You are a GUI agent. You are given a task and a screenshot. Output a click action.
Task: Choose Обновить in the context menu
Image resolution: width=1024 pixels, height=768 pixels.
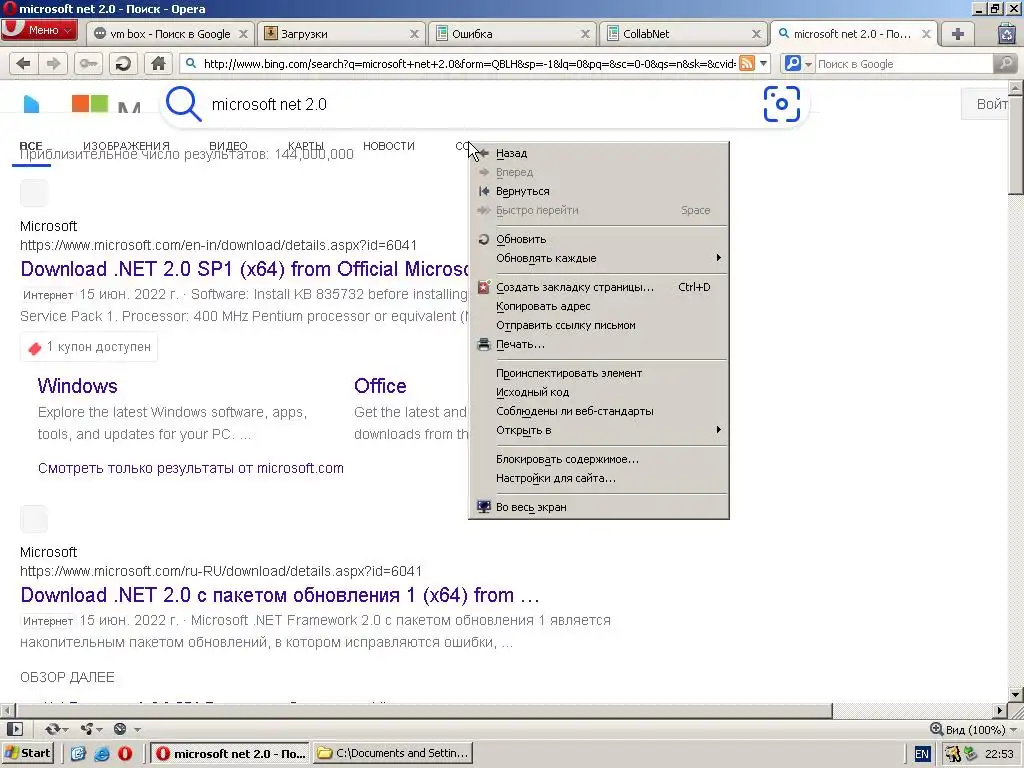coord(598,239)
